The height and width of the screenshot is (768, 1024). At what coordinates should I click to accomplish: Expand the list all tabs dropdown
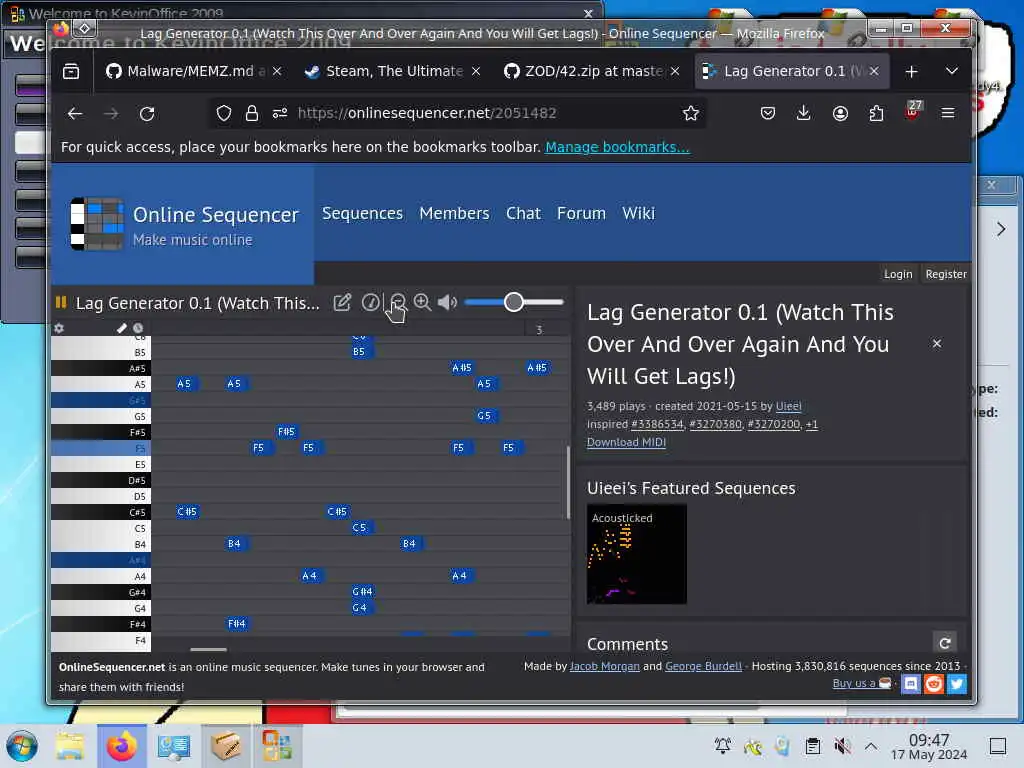tap(952, 71)
